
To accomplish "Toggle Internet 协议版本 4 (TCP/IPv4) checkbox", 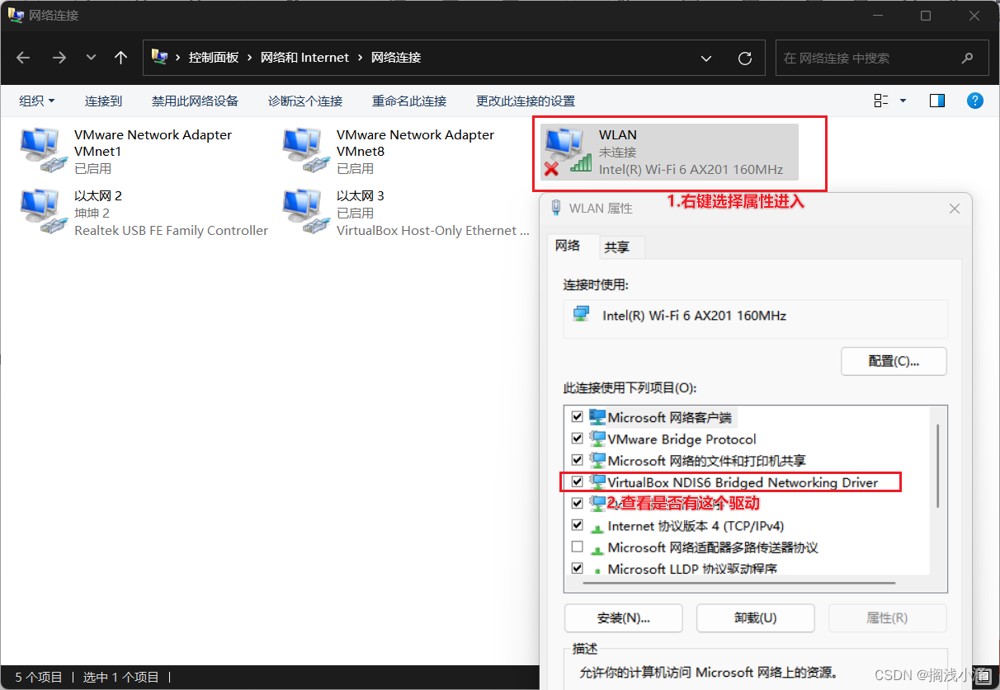I will (x=577, y=525).
